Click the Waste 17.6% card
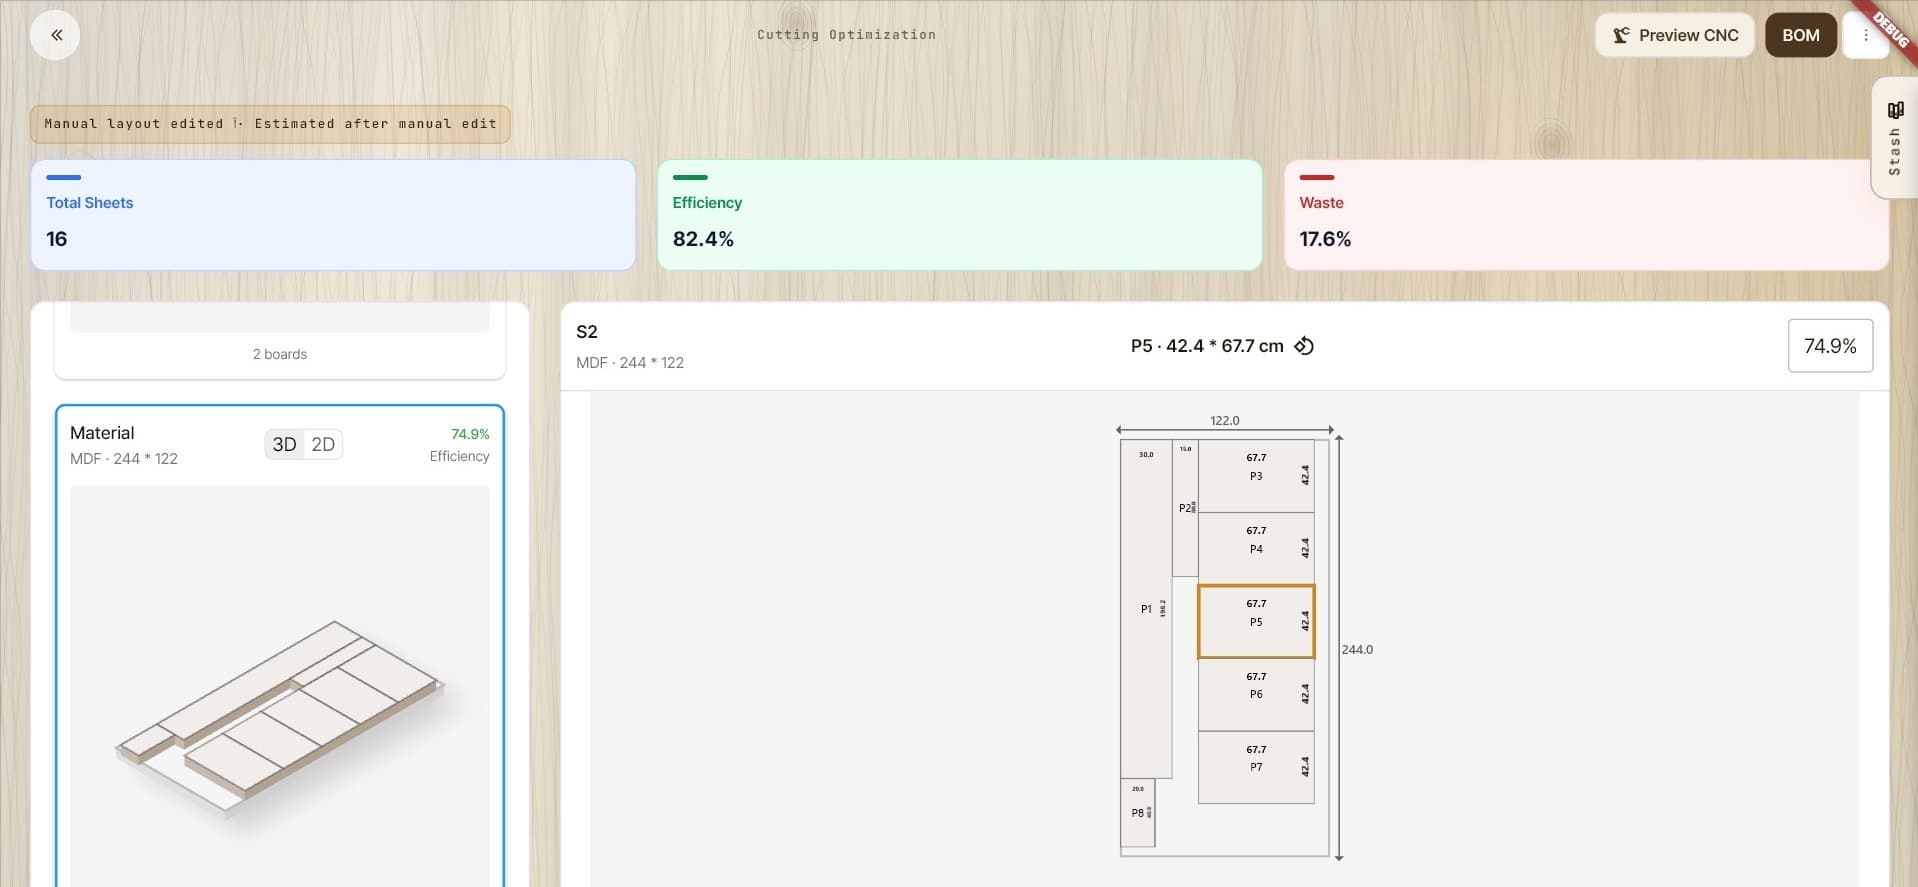The height and width of the screenshot is (887, 1918). click(1586, 215)
